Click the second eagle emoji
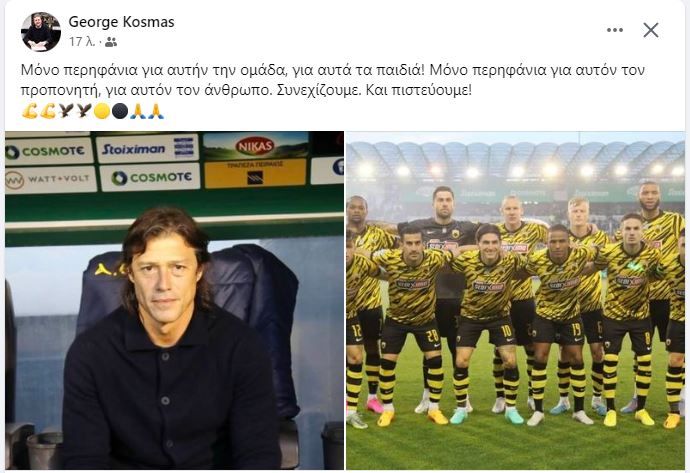This screenshot has width=690, height=473. 84,111
